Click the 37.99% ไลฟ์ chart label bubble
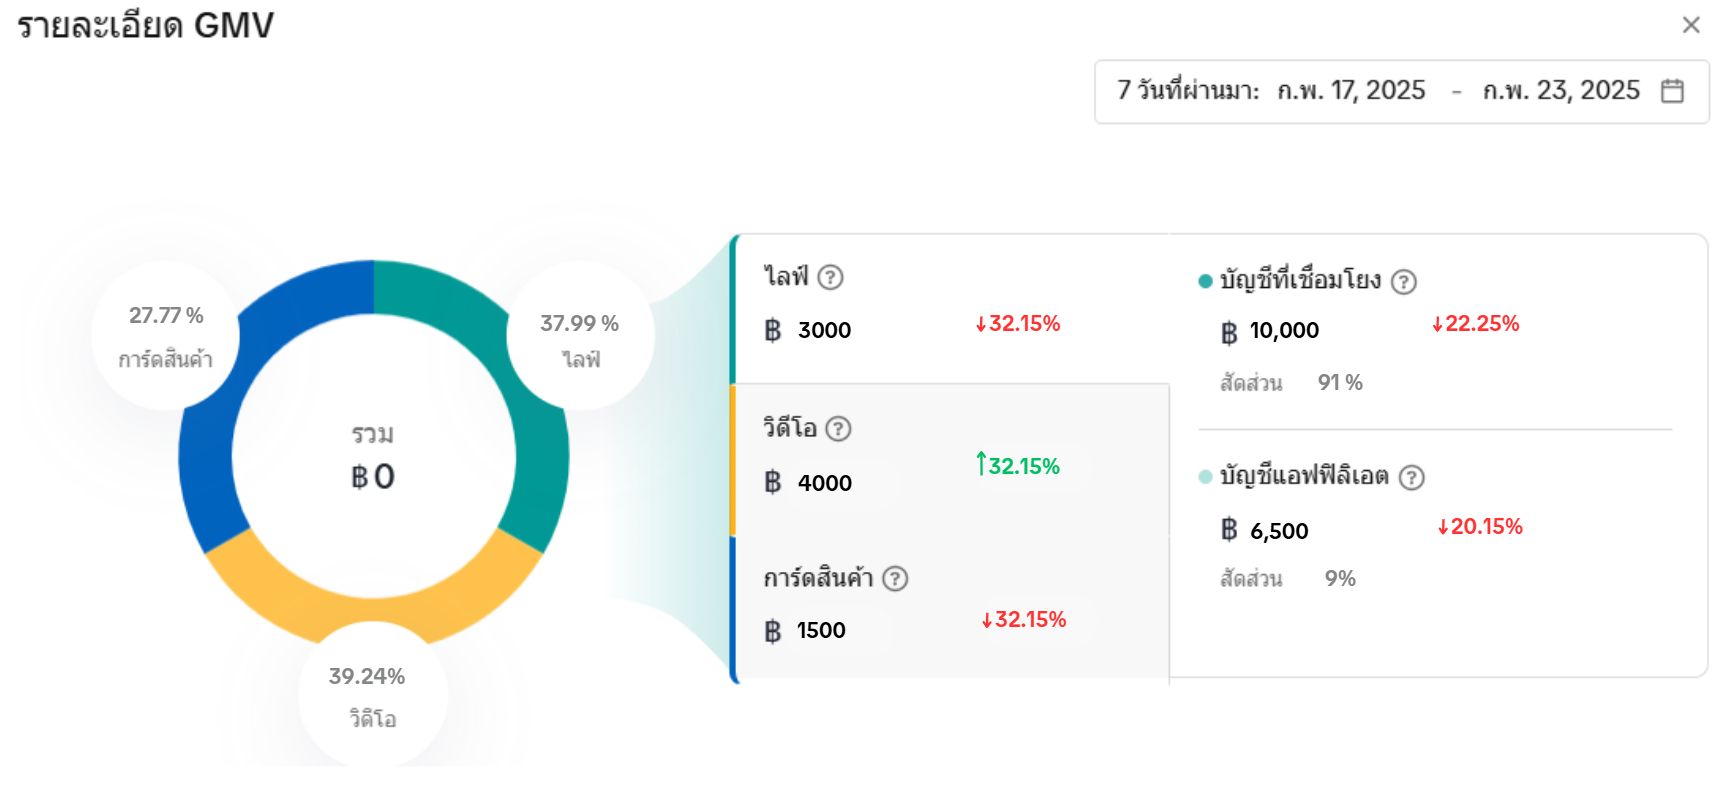The image size is (1722, 789). coord(580,338)
